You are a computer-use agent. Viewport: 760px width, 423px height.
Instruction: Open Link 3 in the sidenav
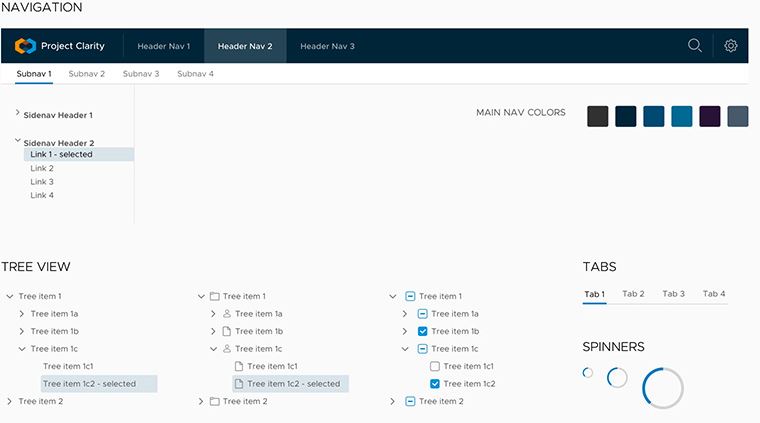tap(42, 182)
